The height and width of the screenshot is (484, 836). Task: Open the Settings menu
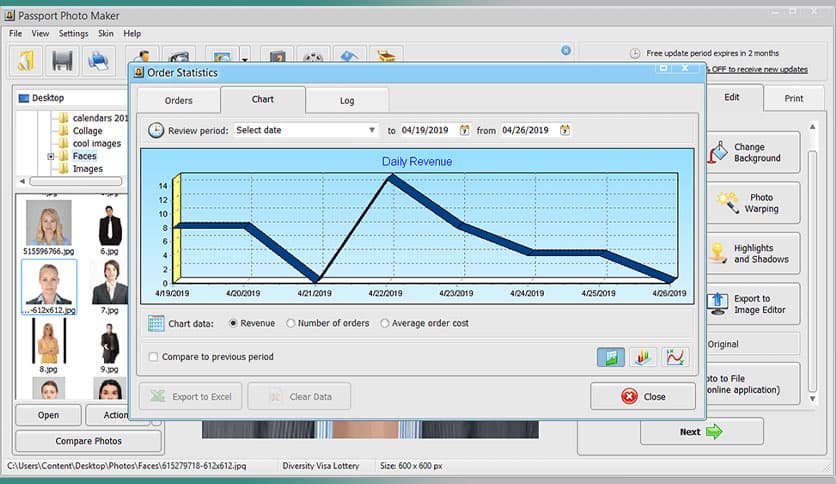(x=73, y=33)
